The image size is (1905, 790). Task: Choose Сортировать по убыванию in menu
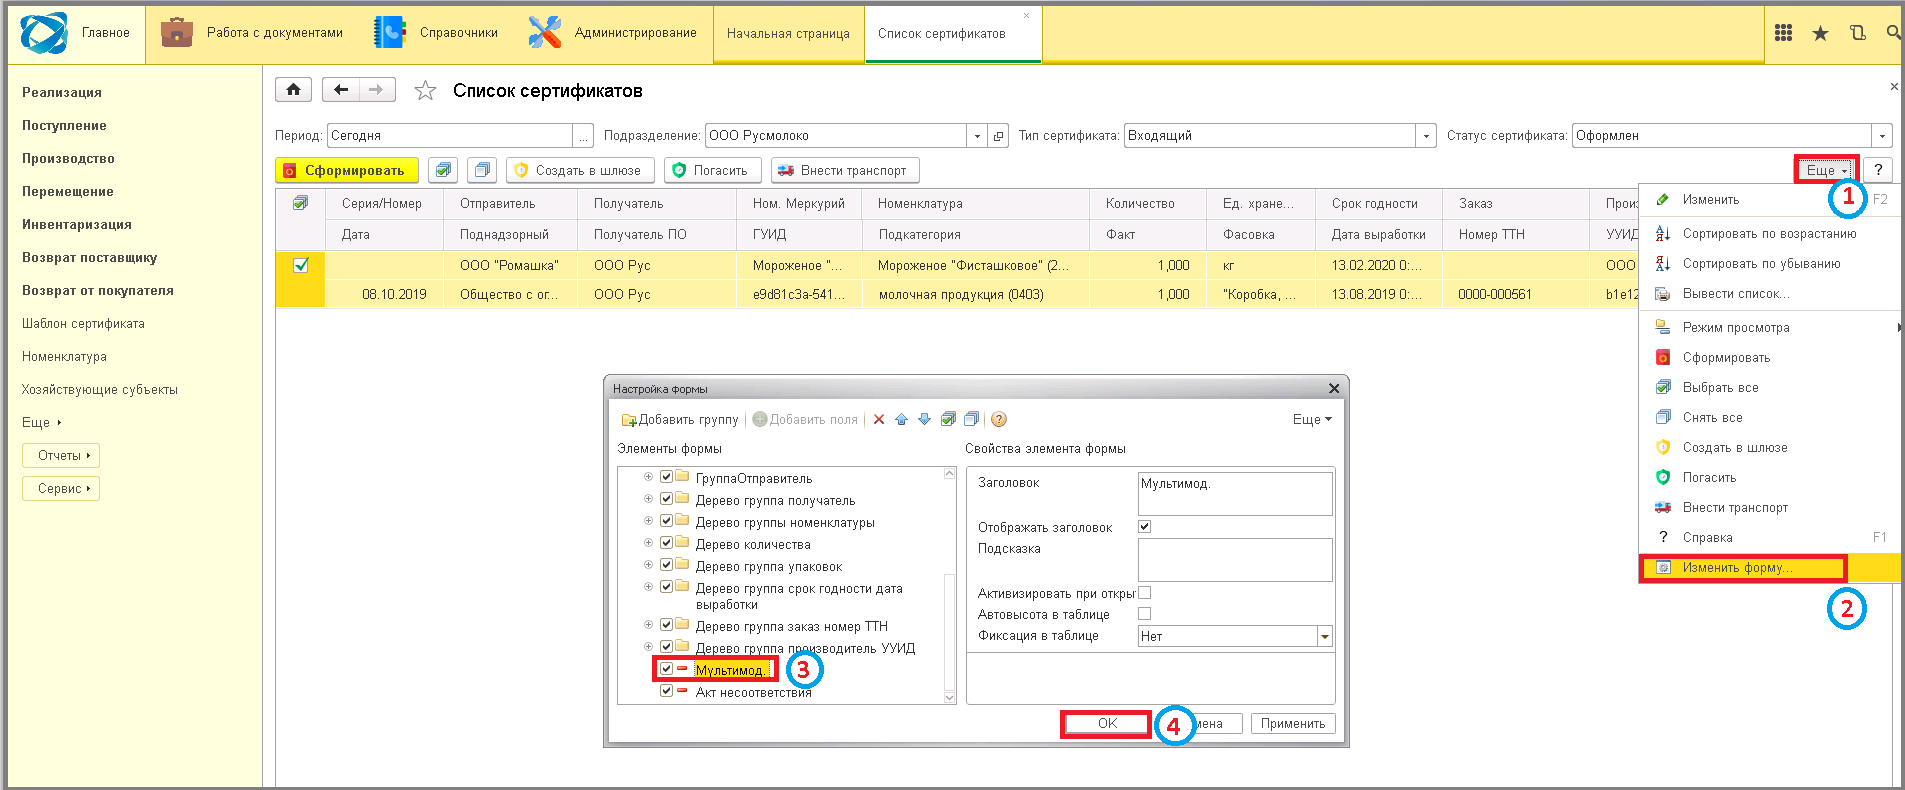pos(1769,263)
